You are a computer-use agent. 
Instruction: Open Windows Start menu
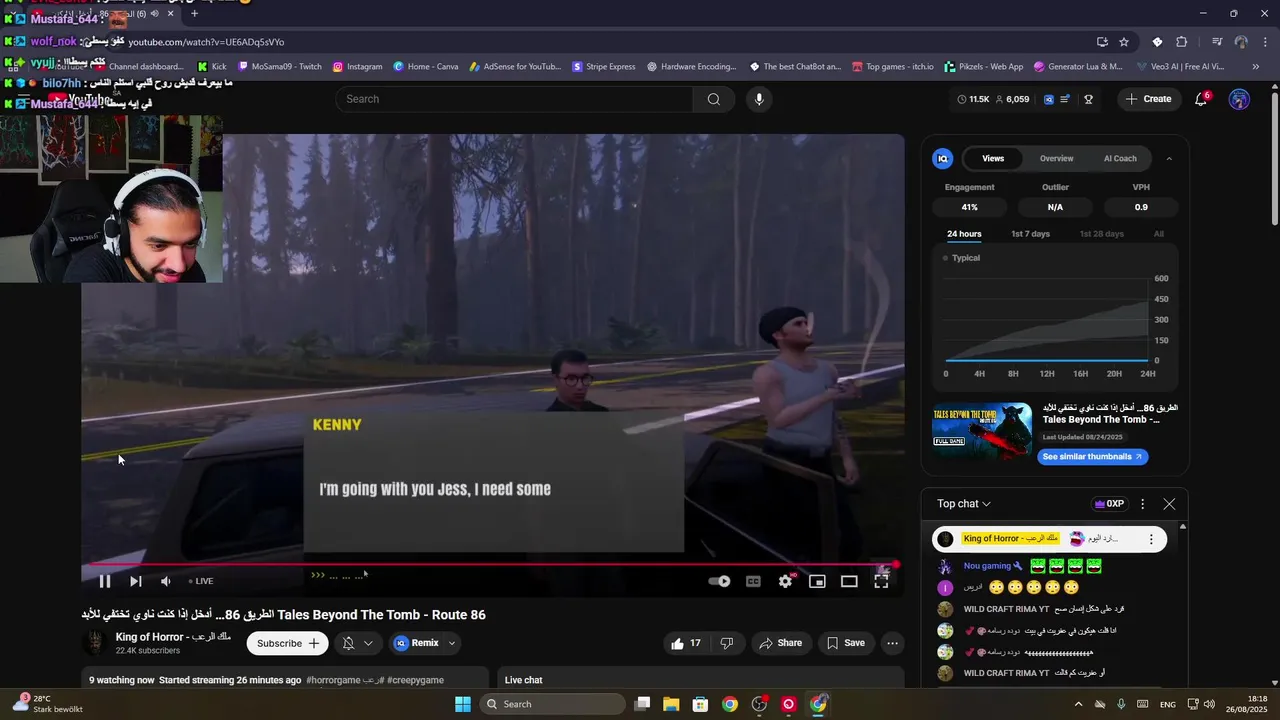(463, 704)
